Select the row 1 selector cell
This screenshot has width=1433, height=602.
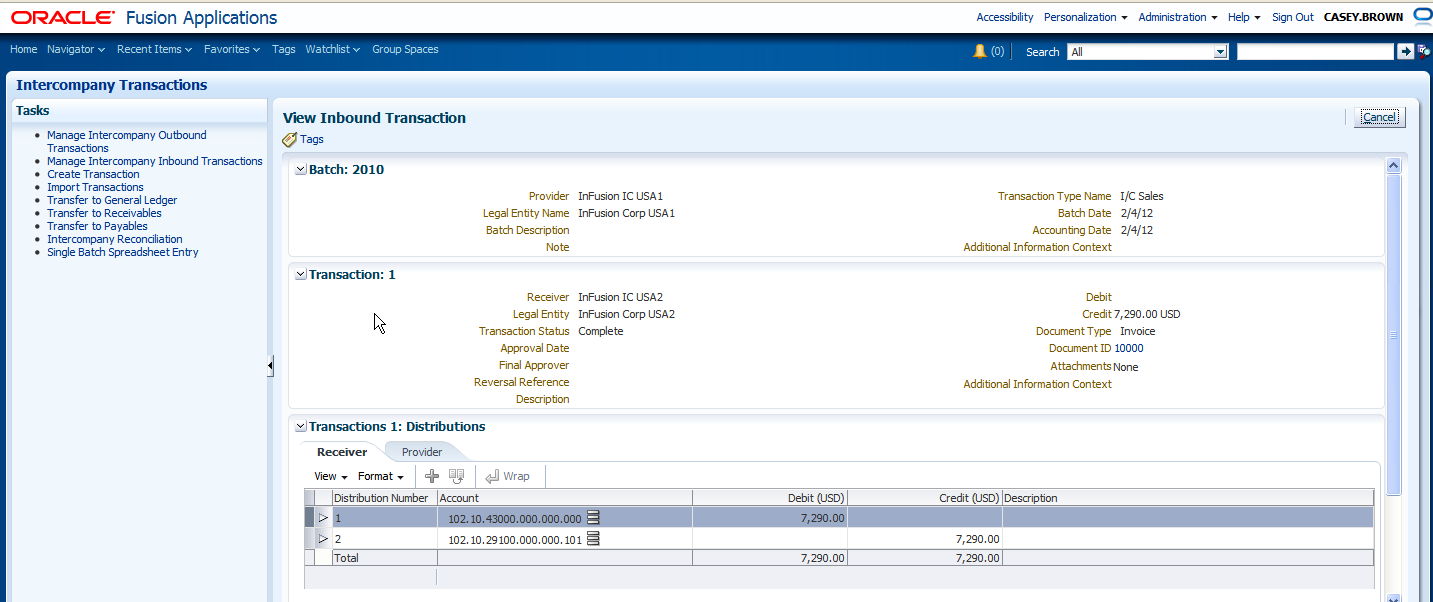(310, 518)
